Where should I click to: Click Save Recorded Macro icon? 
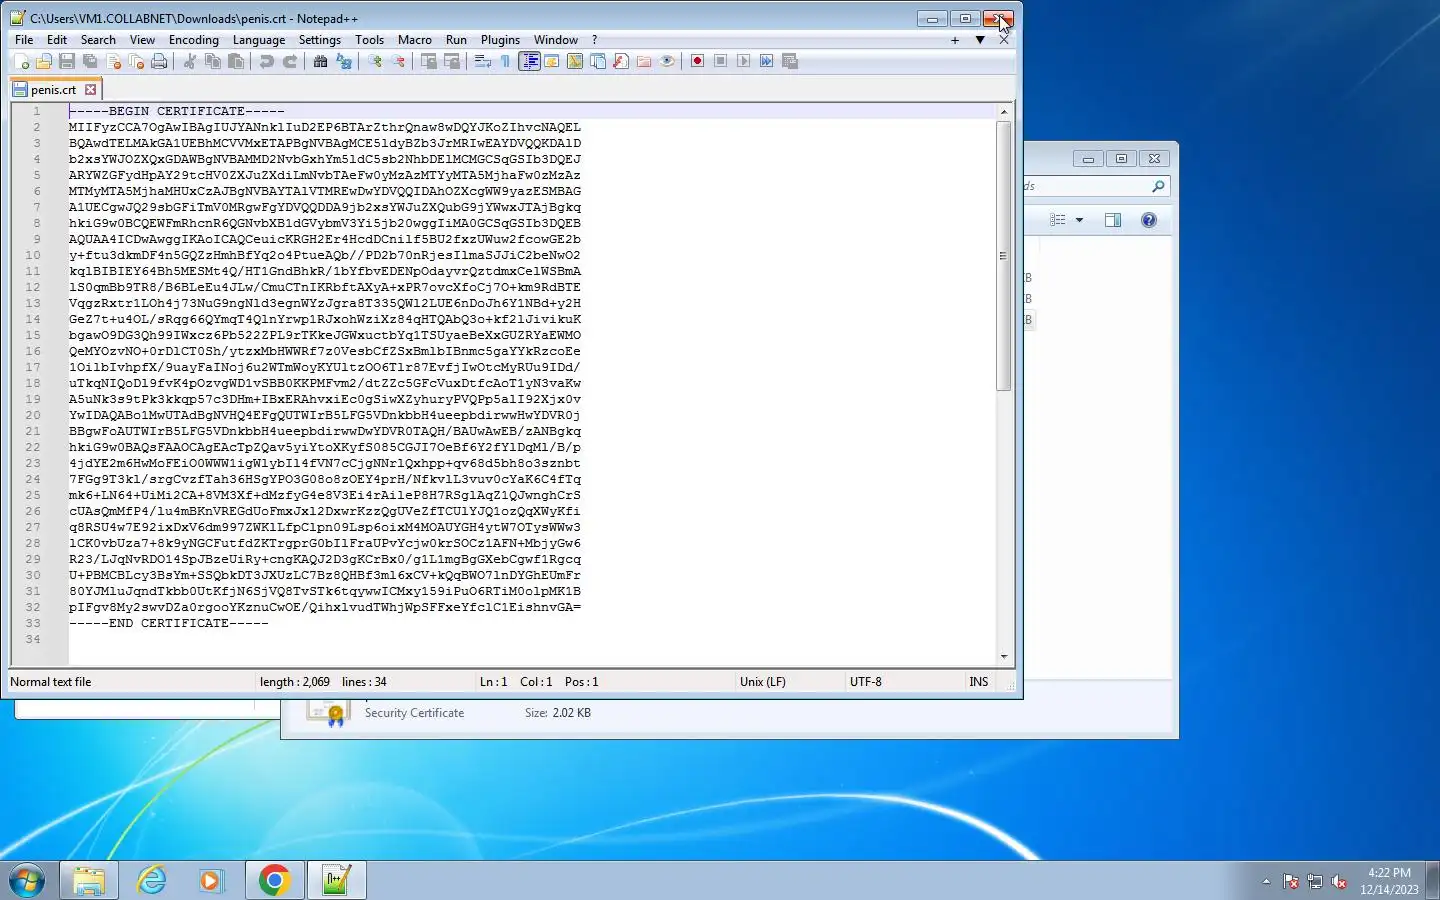coord(790,61)
